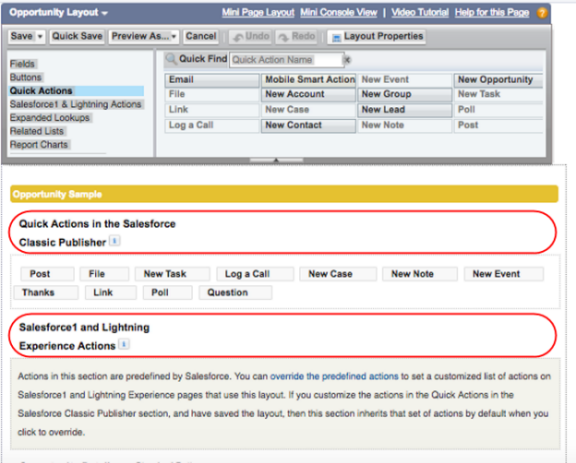Open info icon next to Classic Publisher heading
The width and height of the screenshot is (576, 463).
click(115, 241)
